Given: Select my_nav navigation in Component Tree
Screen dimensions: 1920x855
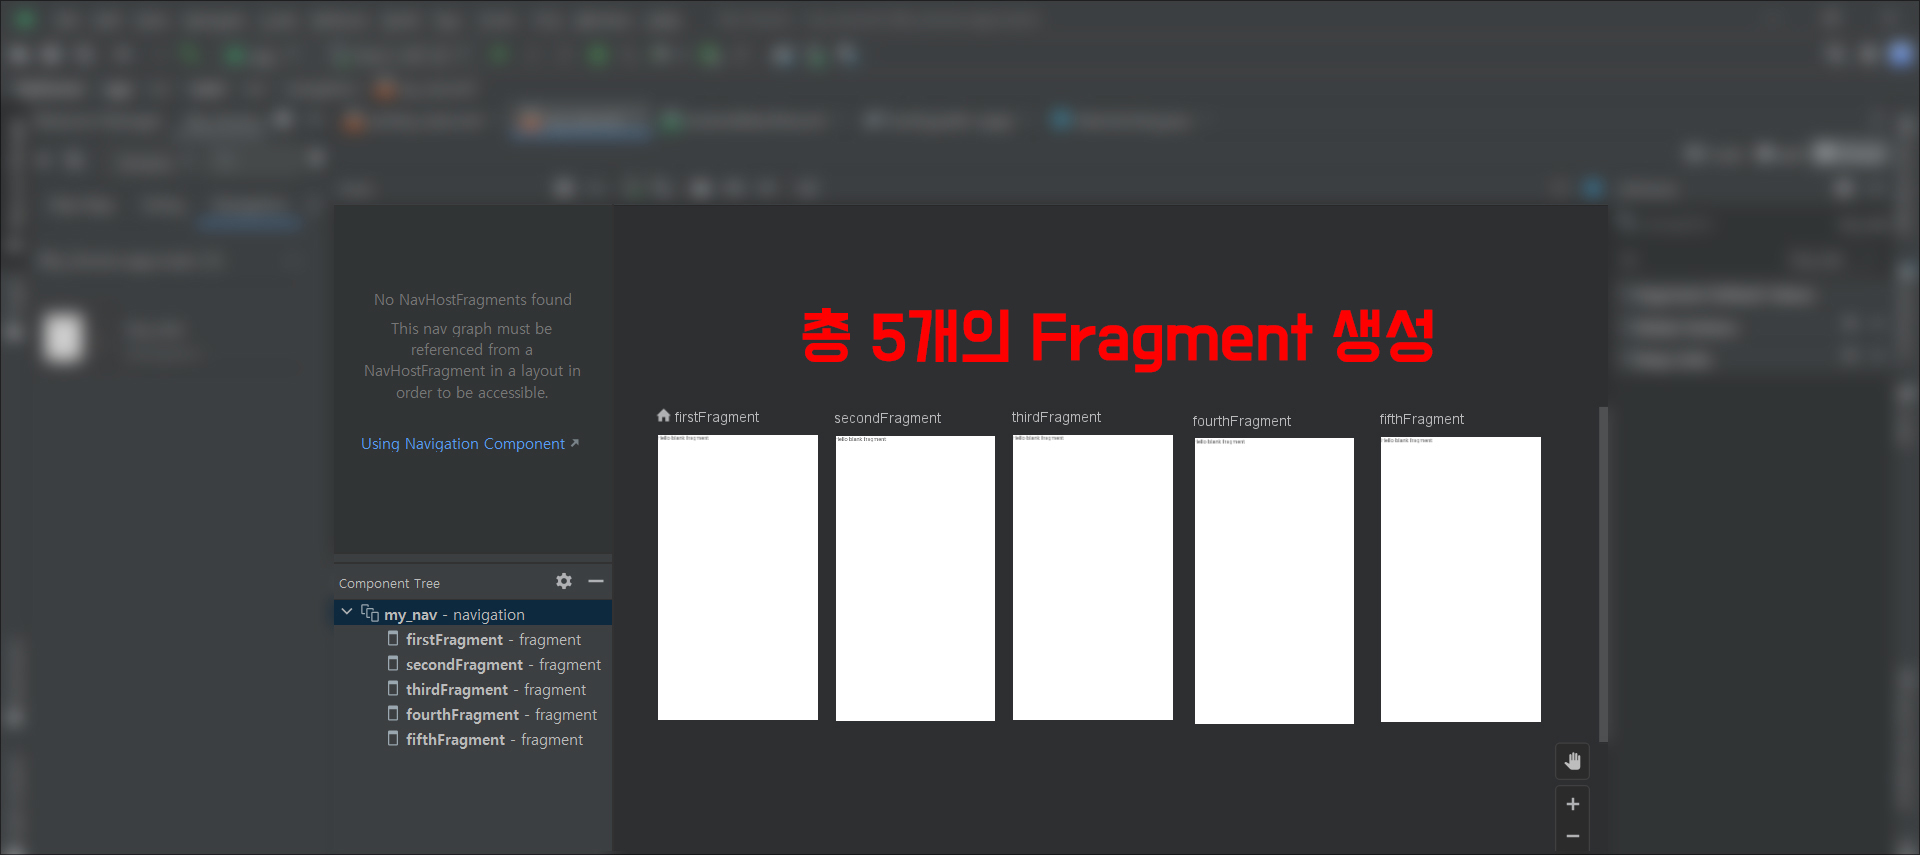Looking at the screenshot, I should point(473,613).
